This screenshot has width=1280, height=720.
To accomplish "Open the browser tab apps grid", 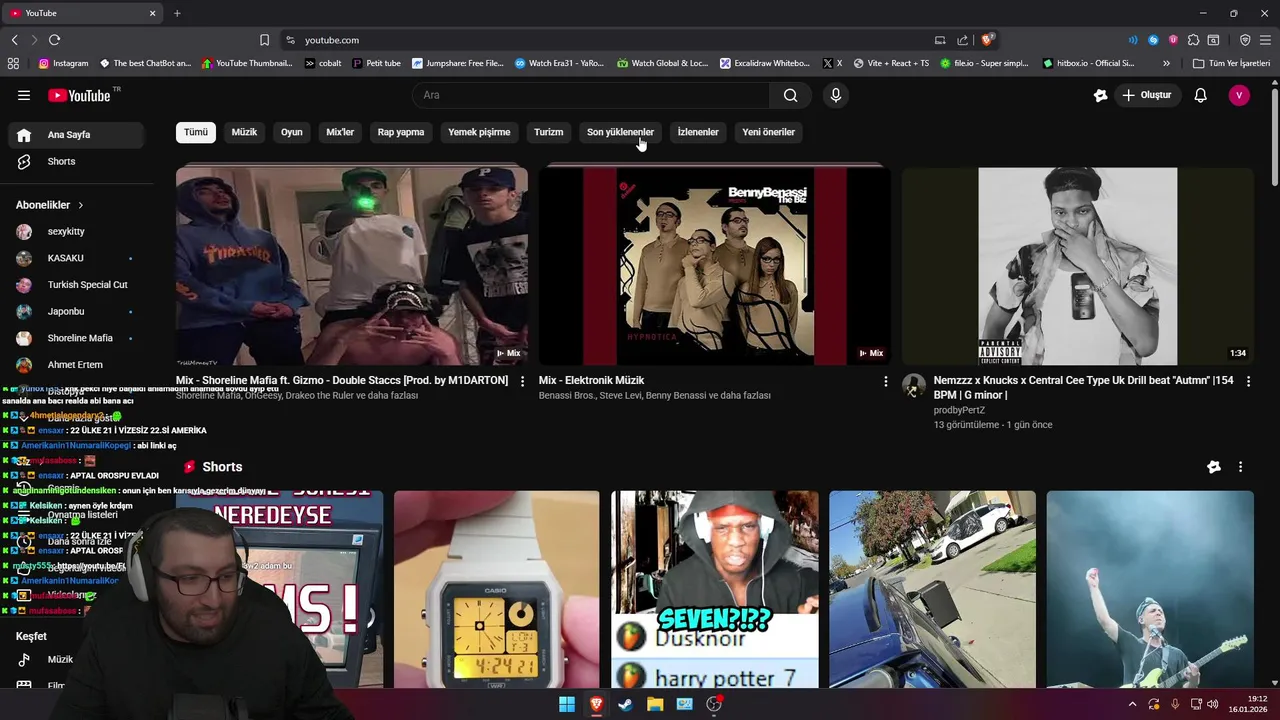I will pyautogui.click(x=13, y=63).
